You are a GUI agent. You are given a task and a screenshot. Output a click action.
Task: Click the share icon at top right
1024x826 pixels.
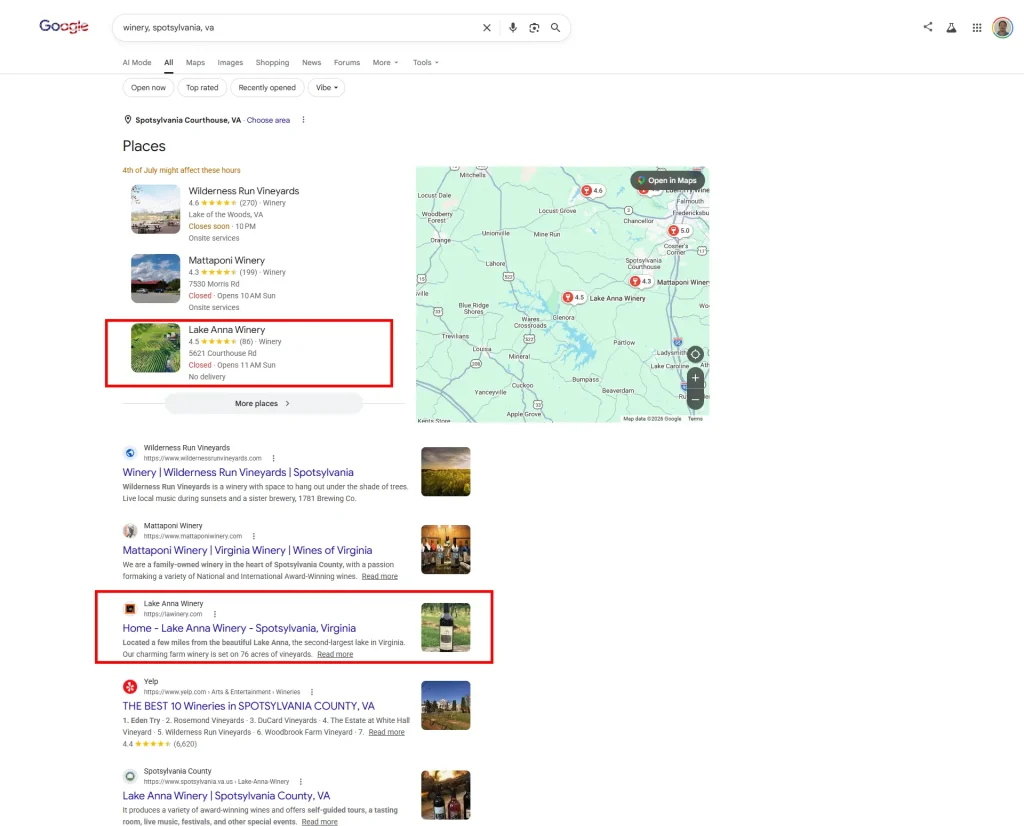pos(928,27)
